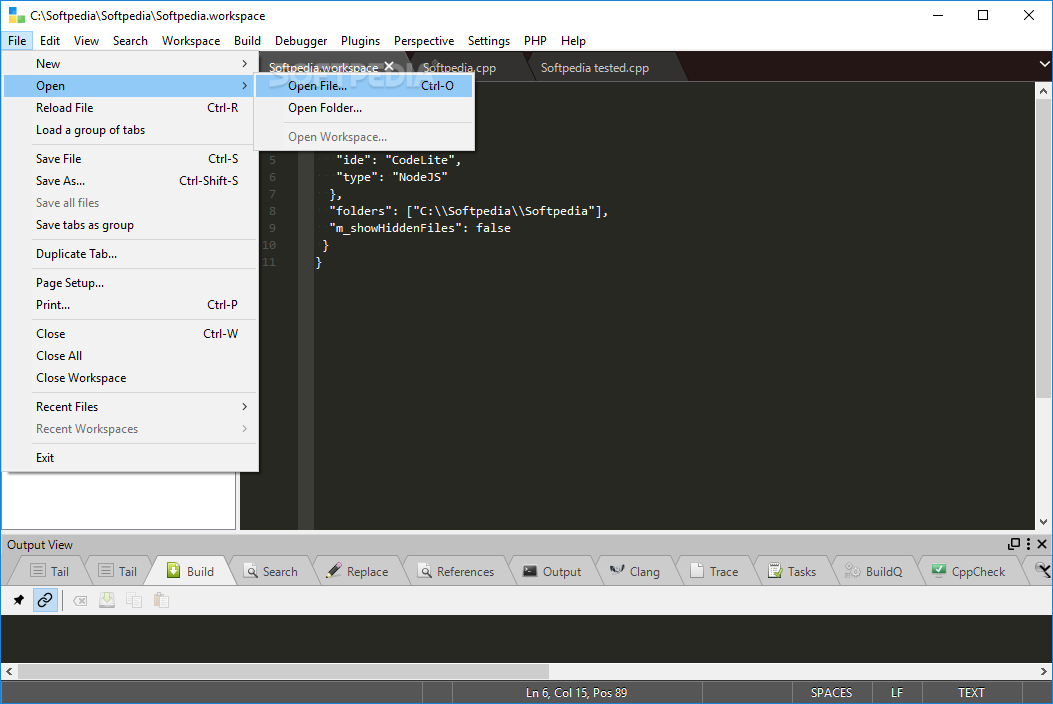This screenshot has height=704, width=1053.
Task: Click the magnifier icon on the References tab
Action: [424, 571]
